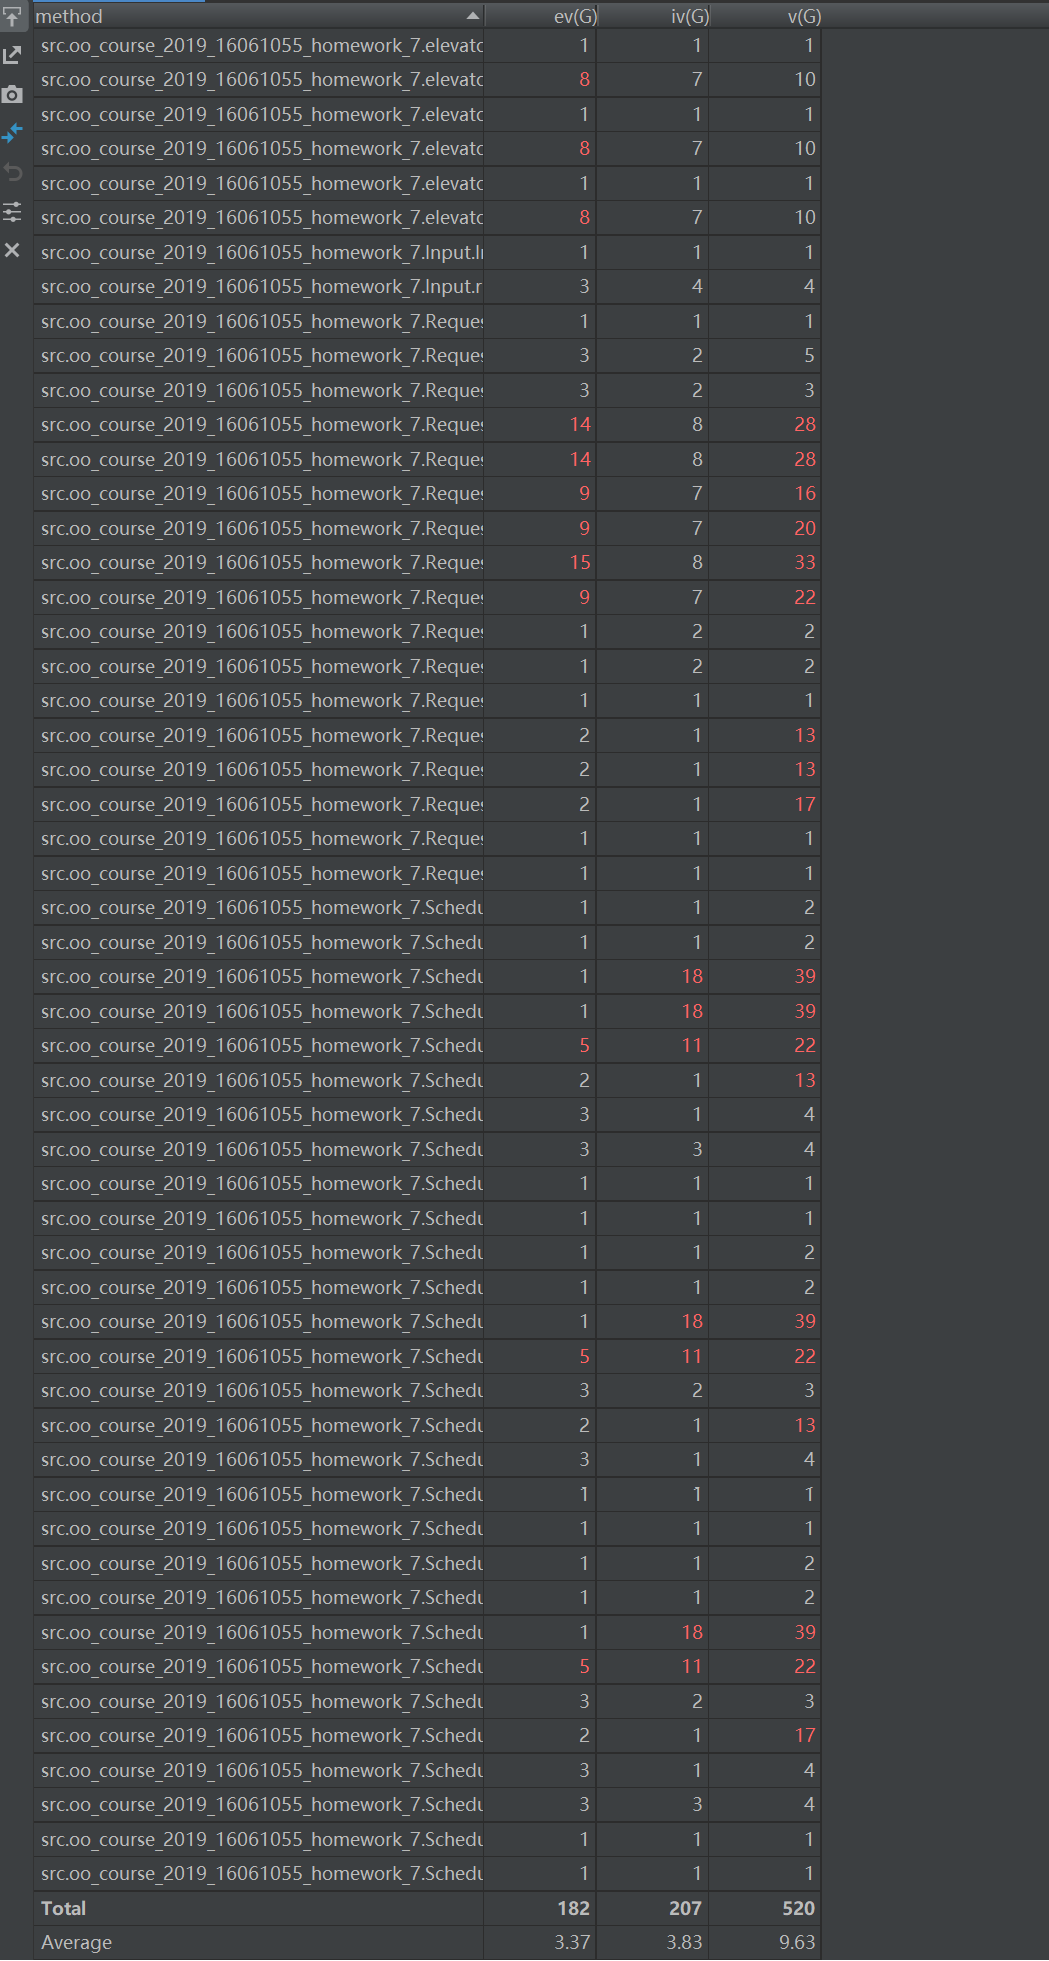
Task: Select the row with v(G) value 16
Action: click(x=260, y=493)
